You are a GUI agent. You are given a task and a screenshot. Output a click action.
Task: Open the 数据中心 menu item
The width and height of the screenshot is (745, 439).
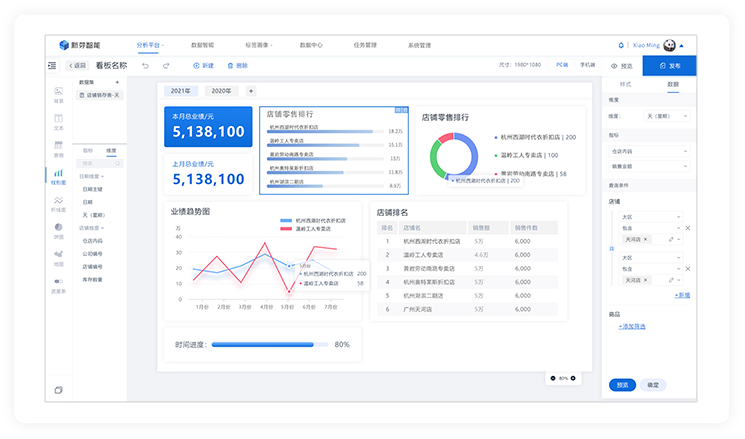pyautogui.click(x=311, y=45)
